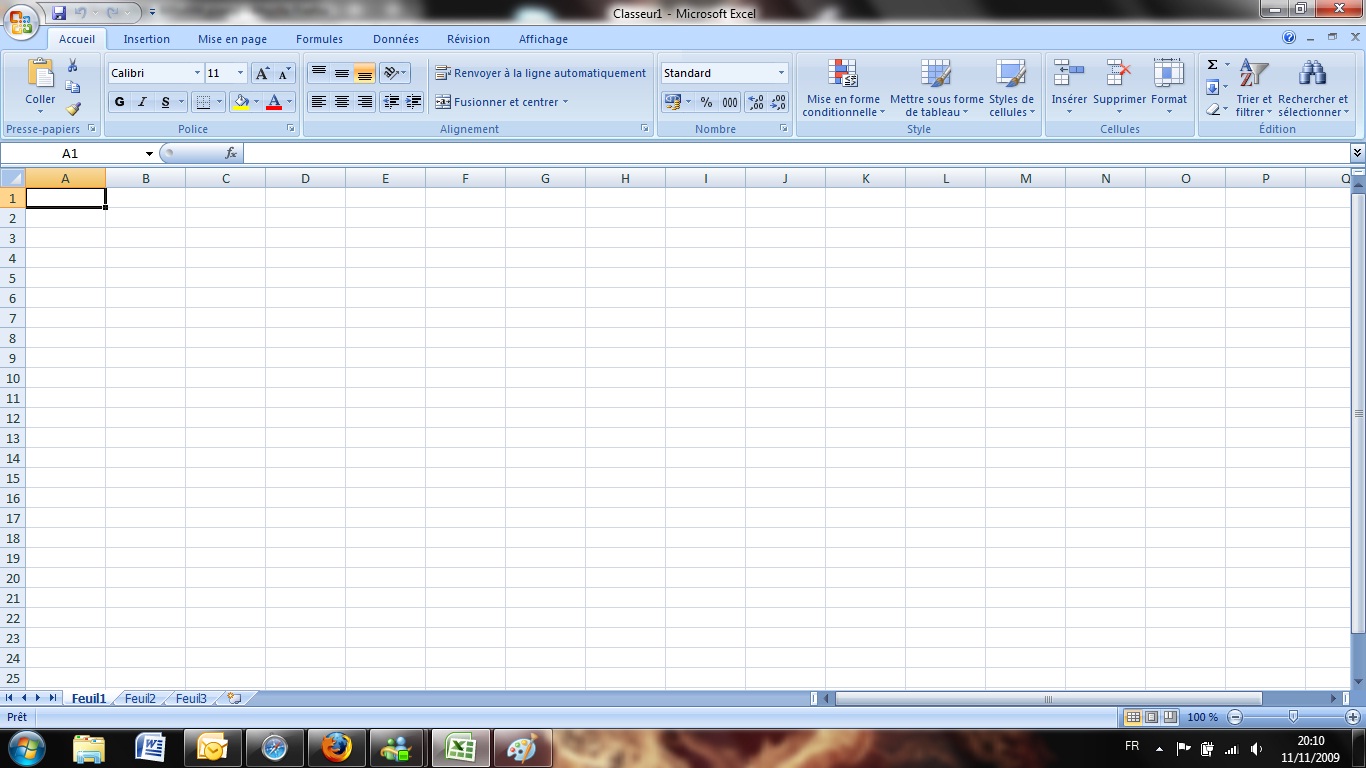
Task: Apply underline with the S icon
Action: (164, 102)
